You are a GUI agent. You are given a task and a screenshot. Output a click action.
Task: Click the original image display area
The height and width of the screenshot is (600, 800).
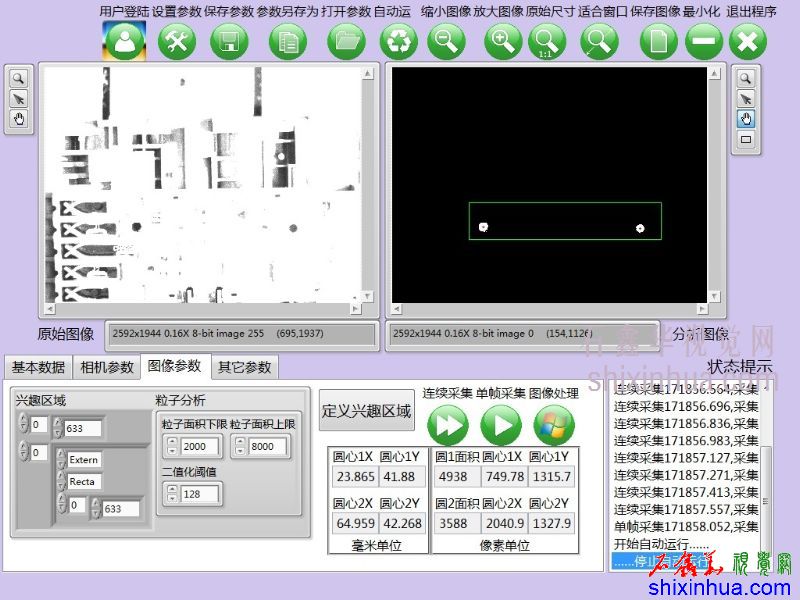(203, 185)
